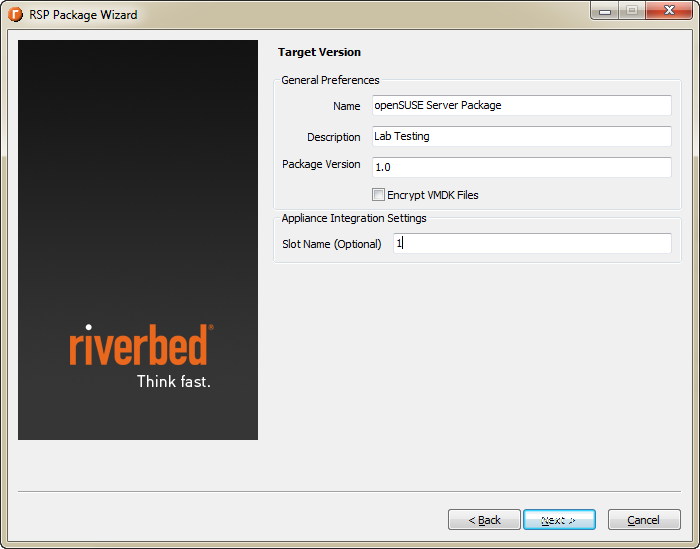The image size is (700, 549).
Task: Focus the Name input field
Action: [521, 105]
